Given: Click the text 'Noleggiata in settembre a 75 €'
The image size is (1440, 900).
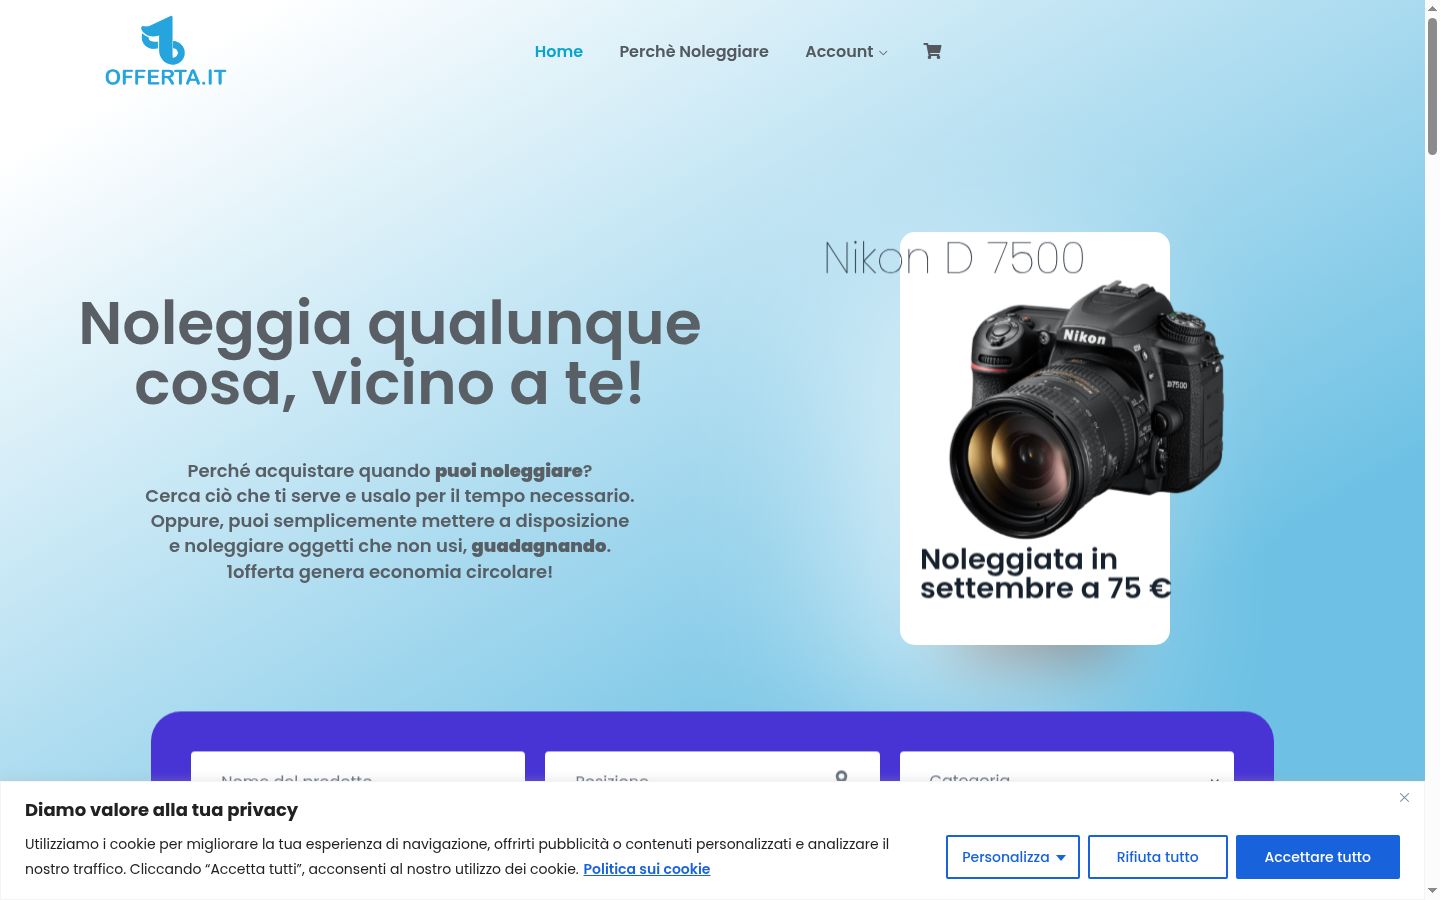Looking at the screenshot, I should pos(1045,573).
